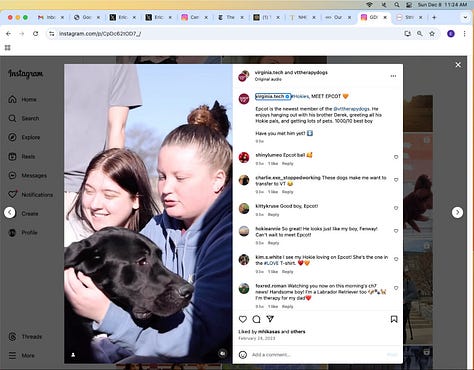Open a new browser tab

[x=434, y=17]
